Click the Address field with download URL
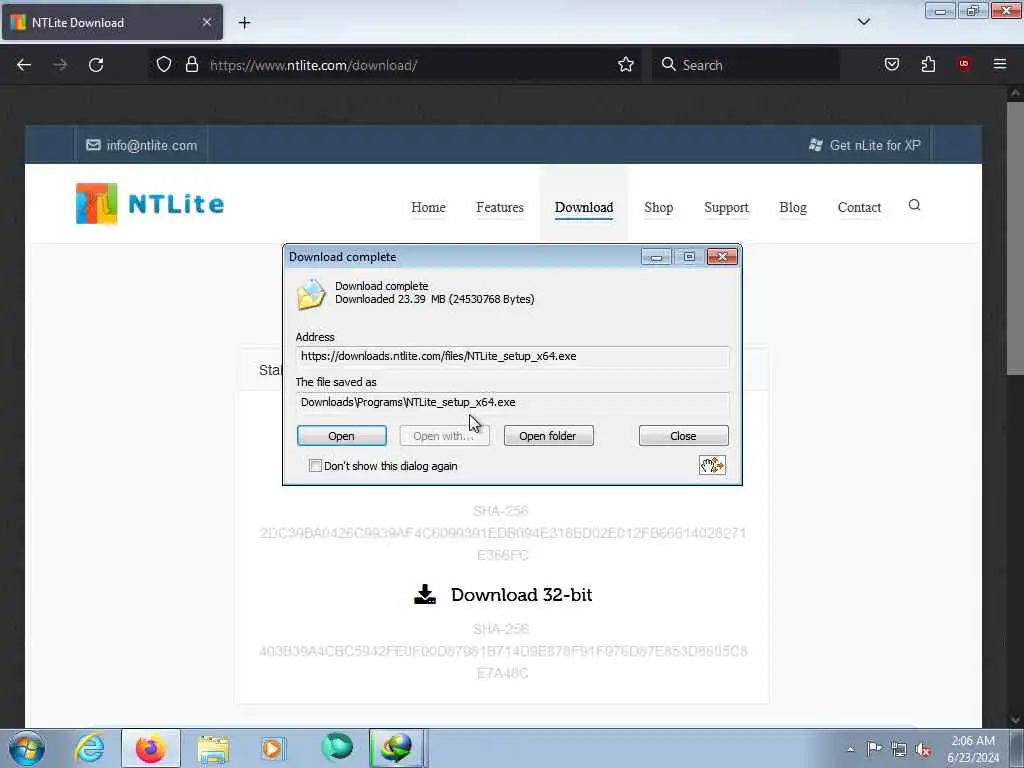Viewport: 1024px width, 768px height. pyautogui.click(x=513, y=357)
